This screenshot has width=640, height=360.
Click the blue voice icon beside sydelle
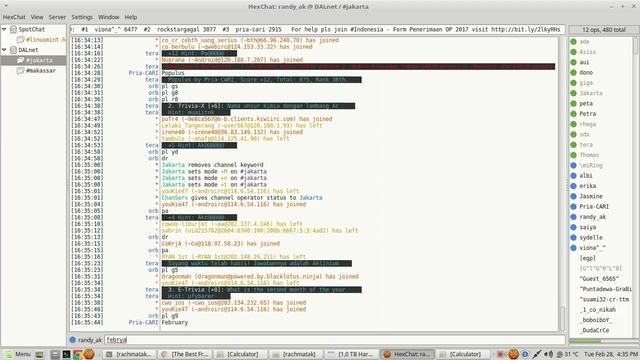[x=573, y=237]
